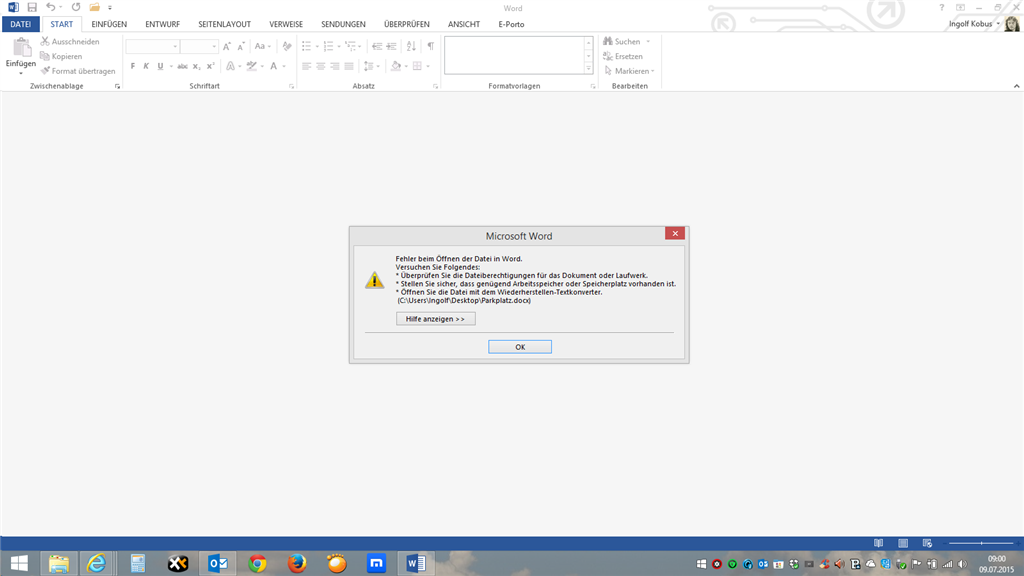Click the Ersetzen button
Viewport: 1024px width, 576px height.
click(623, 56)
